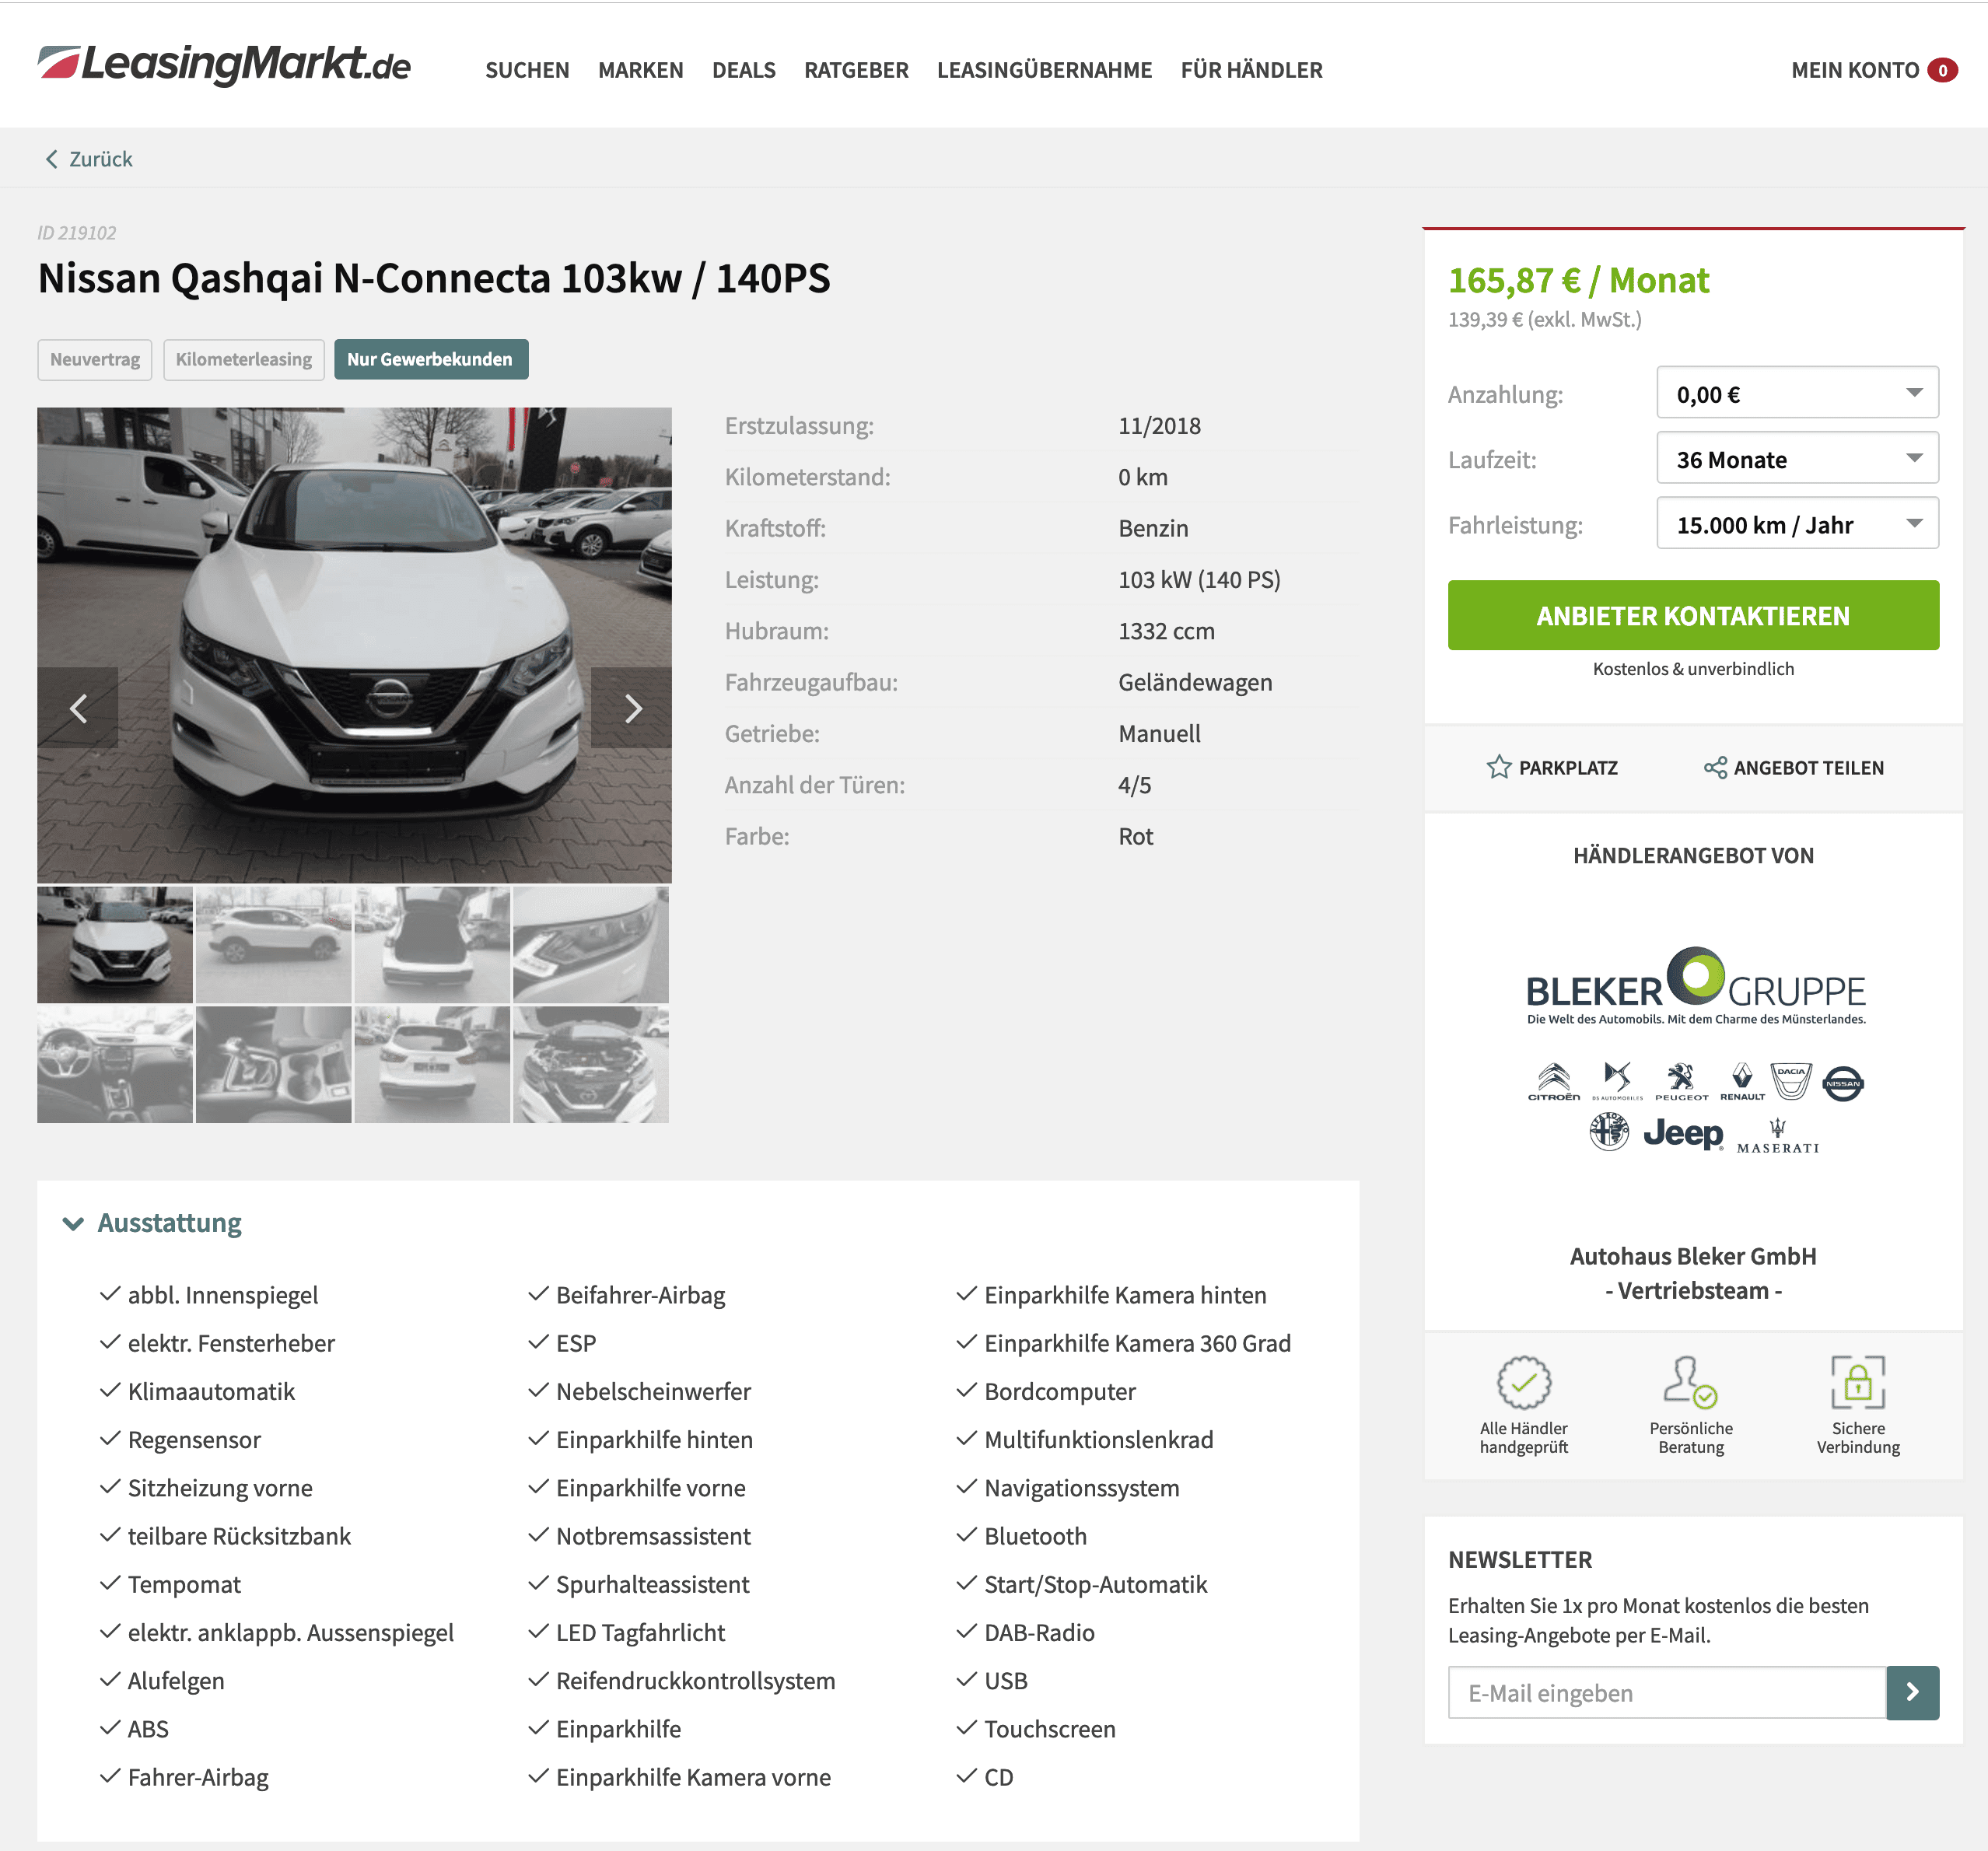The image size is (1988, 1851).
Task: Click the Angebot teilen share icon
Action: point(1715,767)
